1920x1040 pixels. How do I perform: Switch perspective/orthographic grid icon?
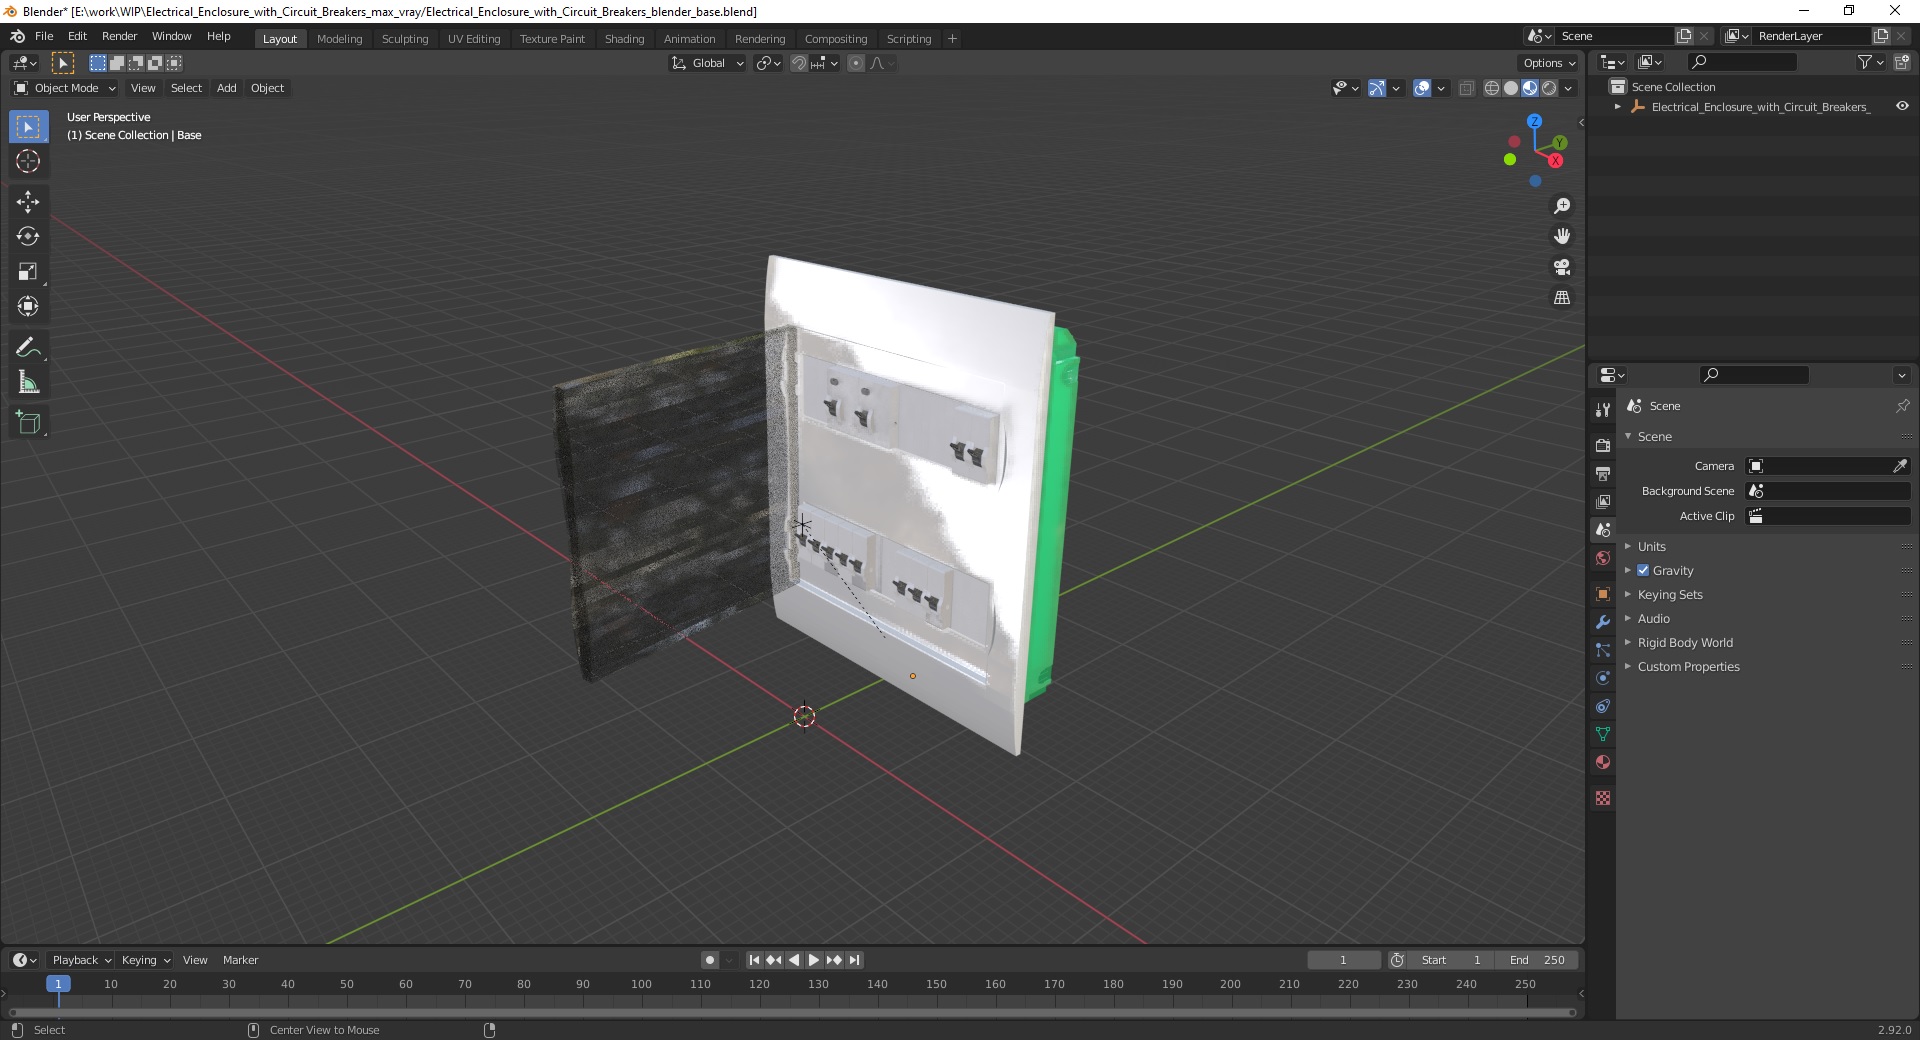pyautogui.click(x=1562, y=297)
